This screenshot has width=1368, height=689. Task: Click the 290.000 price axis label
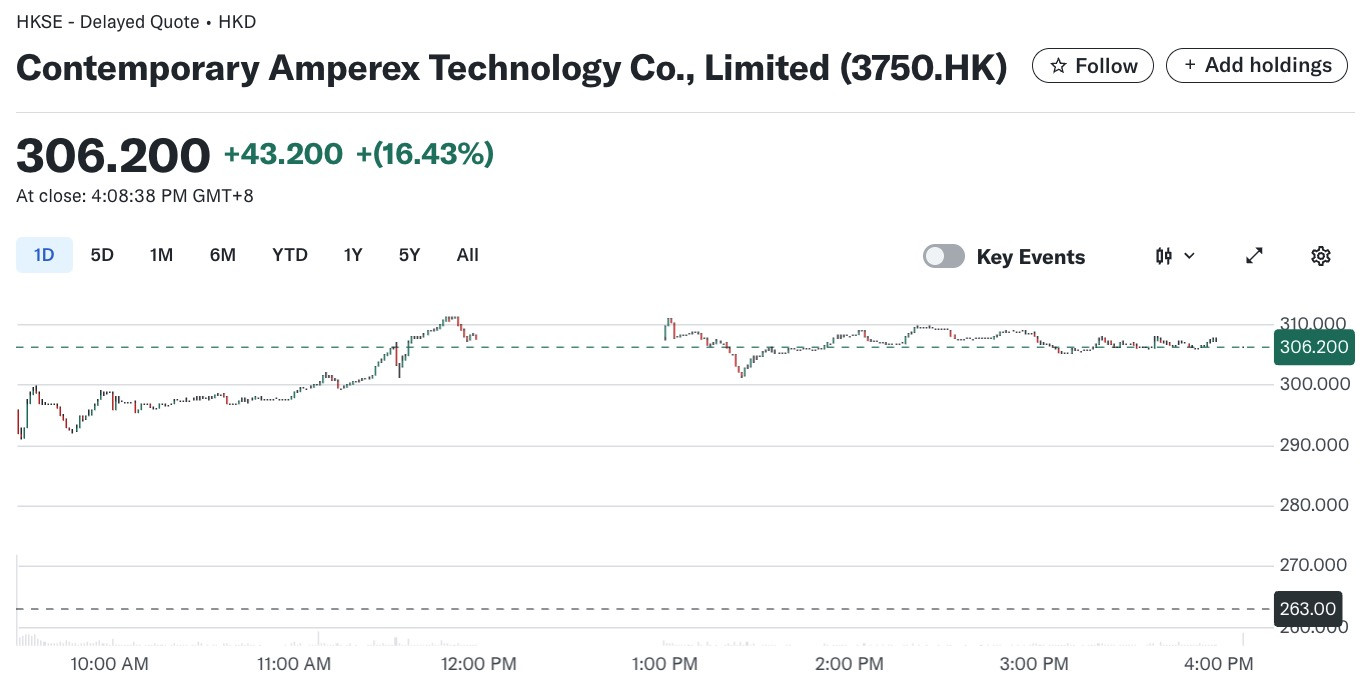pos(1314,444)
